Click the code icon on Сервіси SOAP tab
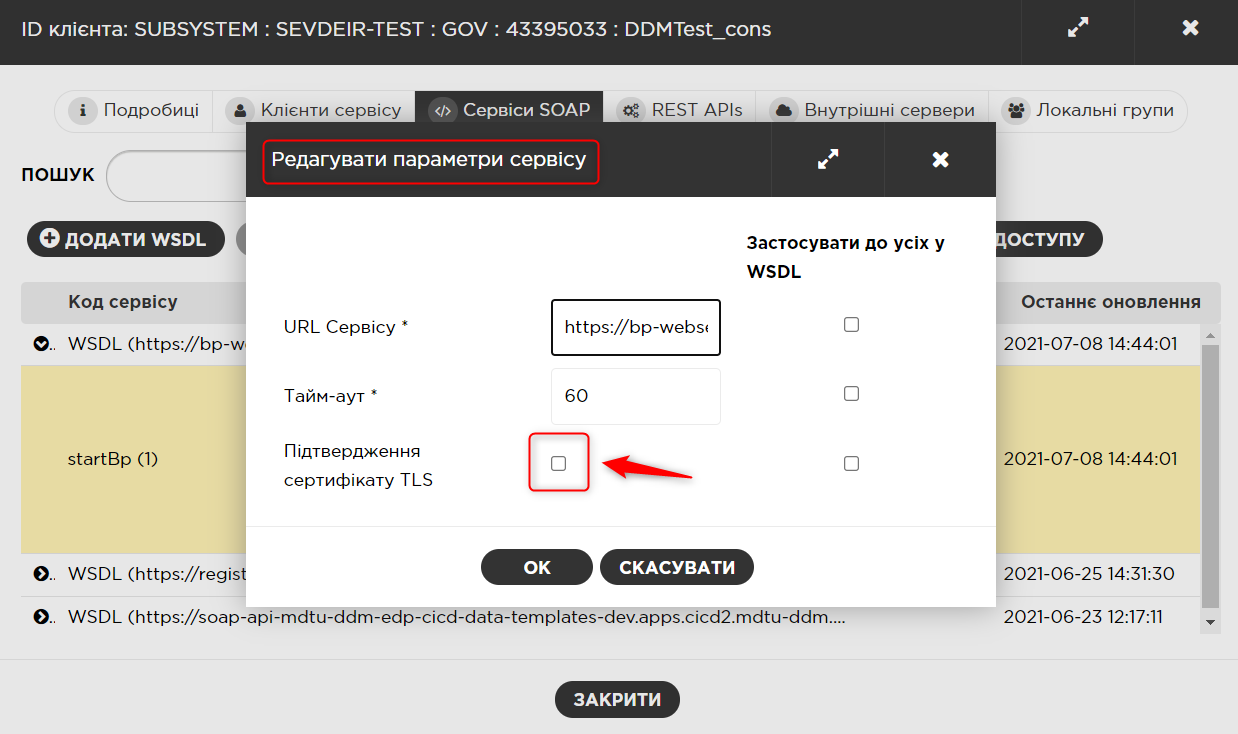Viewport: 1238px width, 734px height. point(443,110)
